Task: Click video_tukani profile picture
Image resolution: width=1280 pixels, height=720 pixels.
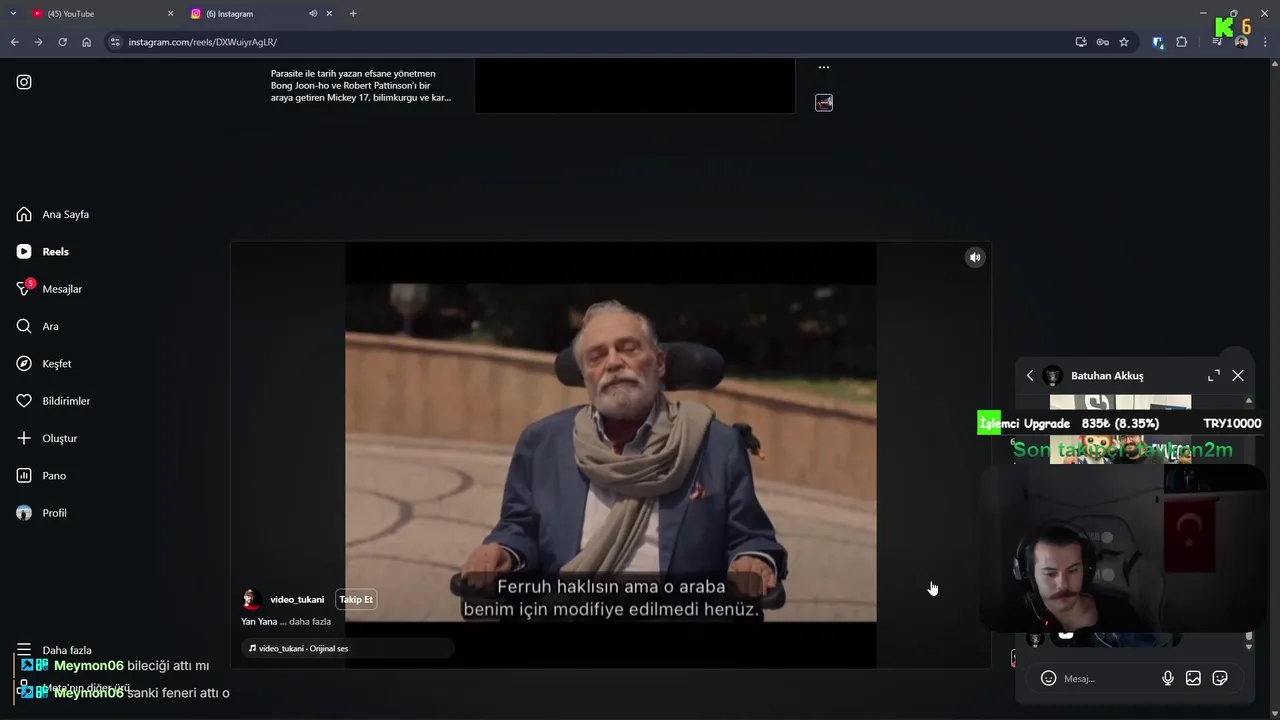Action: click(252, 599)
